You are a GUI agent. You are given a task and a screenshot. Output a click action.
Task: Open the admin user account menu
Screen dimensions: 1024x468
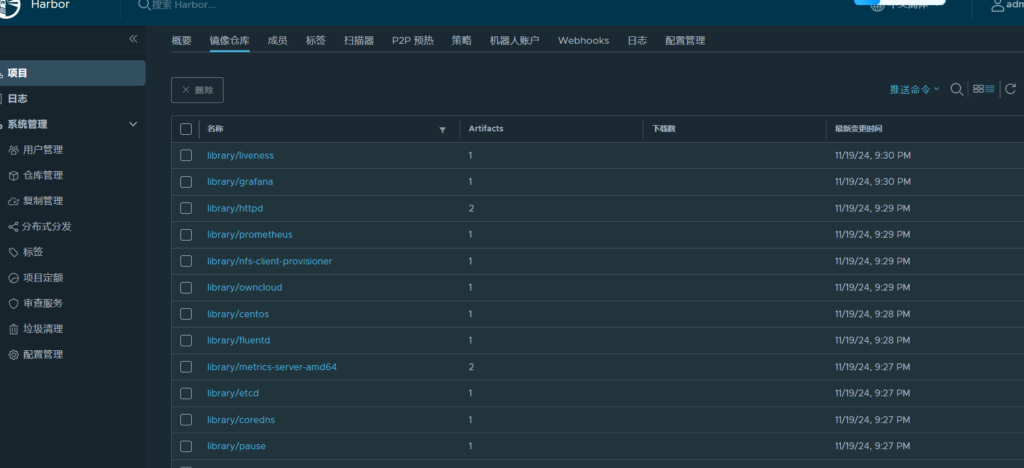coord(1005,7)
